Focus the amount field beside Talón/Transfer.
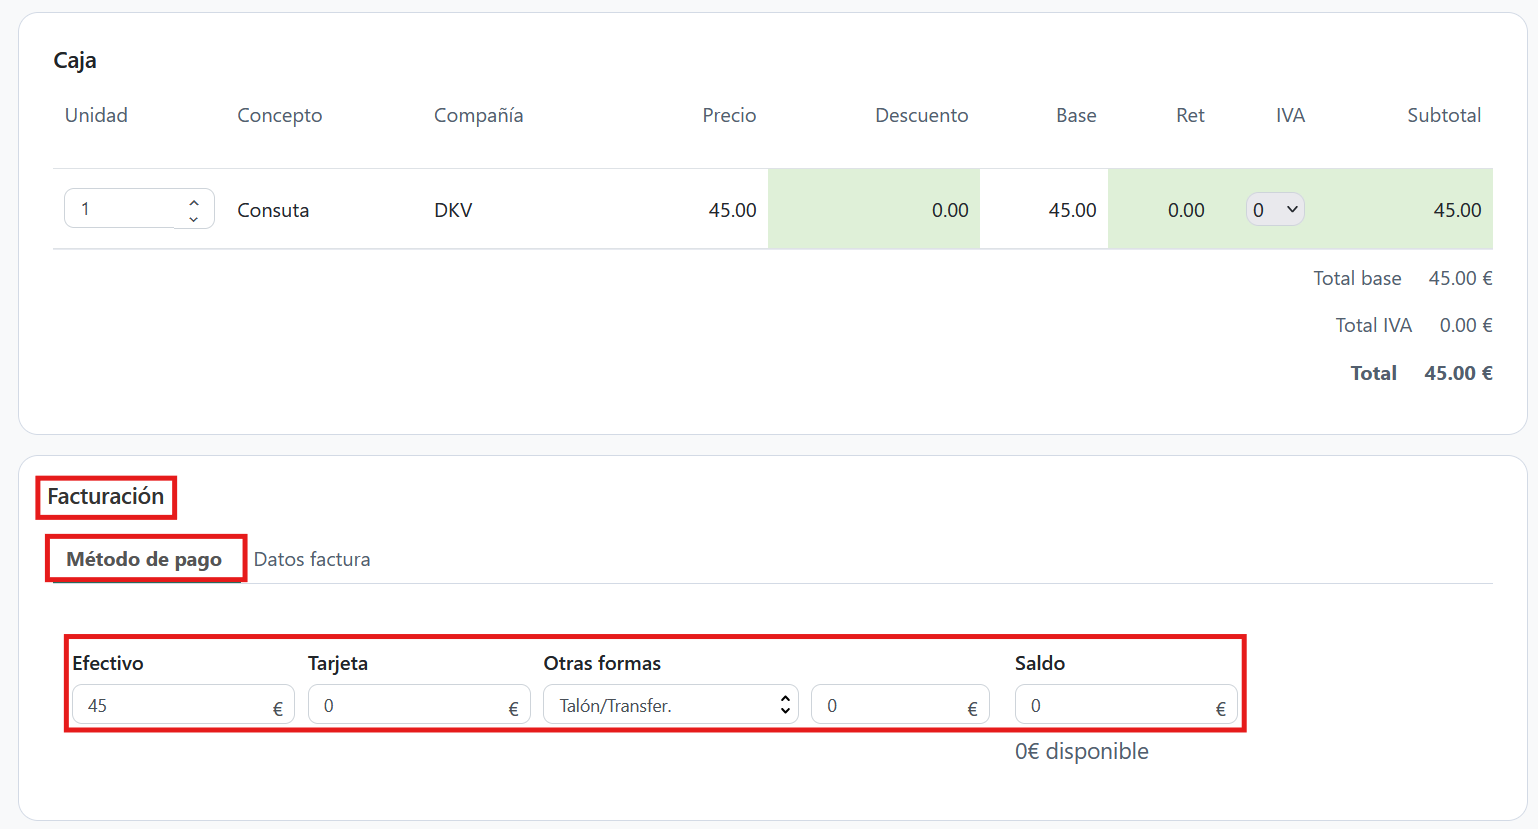 tap(890, 705)
